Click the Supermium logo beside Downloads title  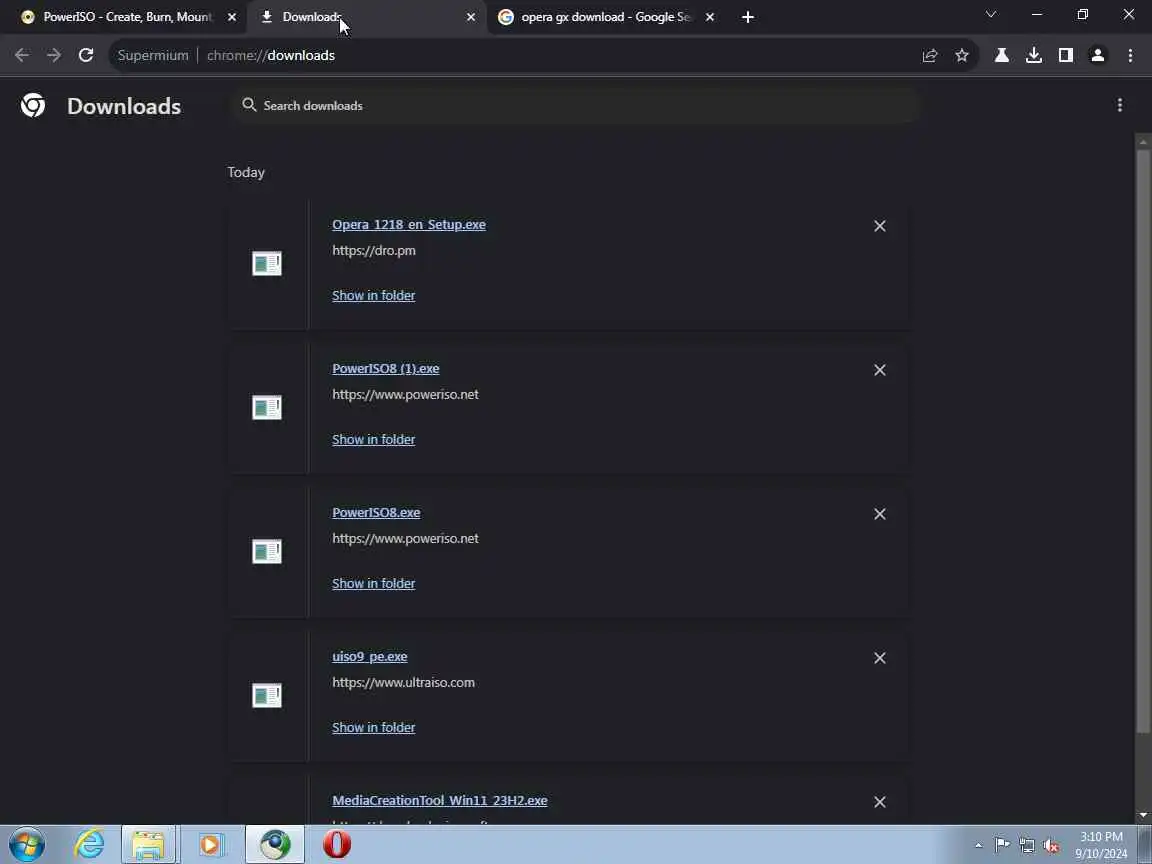pyautogui.click(x=33, y=105)
